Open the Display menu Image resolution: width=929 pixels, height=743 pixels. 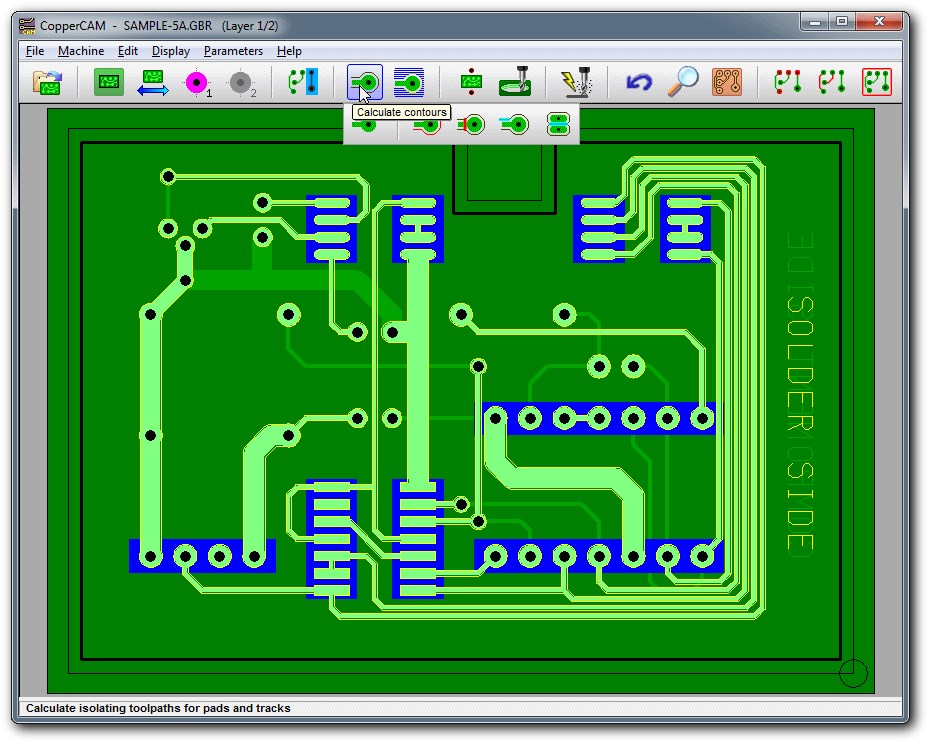(x=171, y=51)
